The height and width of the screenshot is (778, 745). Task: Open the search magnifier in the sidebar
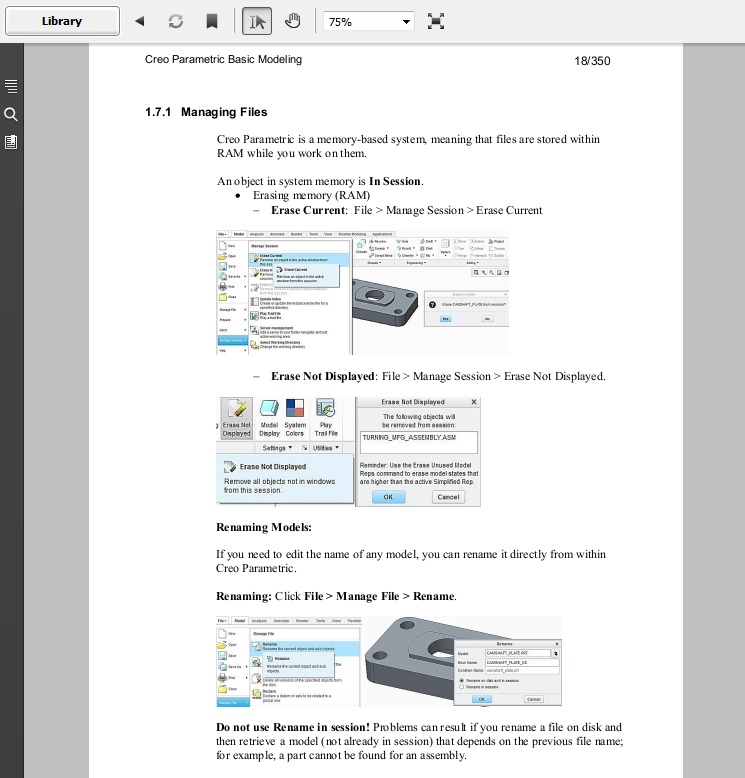click(x=11, y=115)
